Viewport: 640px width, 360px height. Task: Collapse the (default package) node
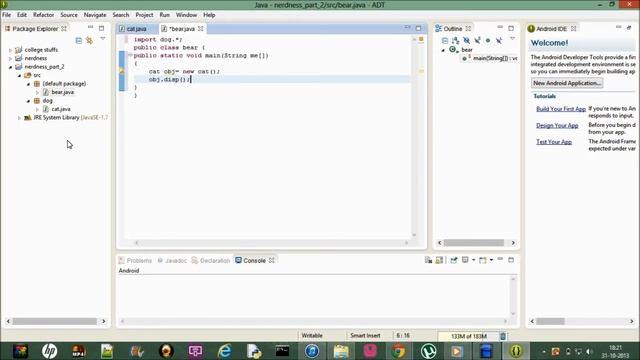pyautogui.click(x=28, y=84)
